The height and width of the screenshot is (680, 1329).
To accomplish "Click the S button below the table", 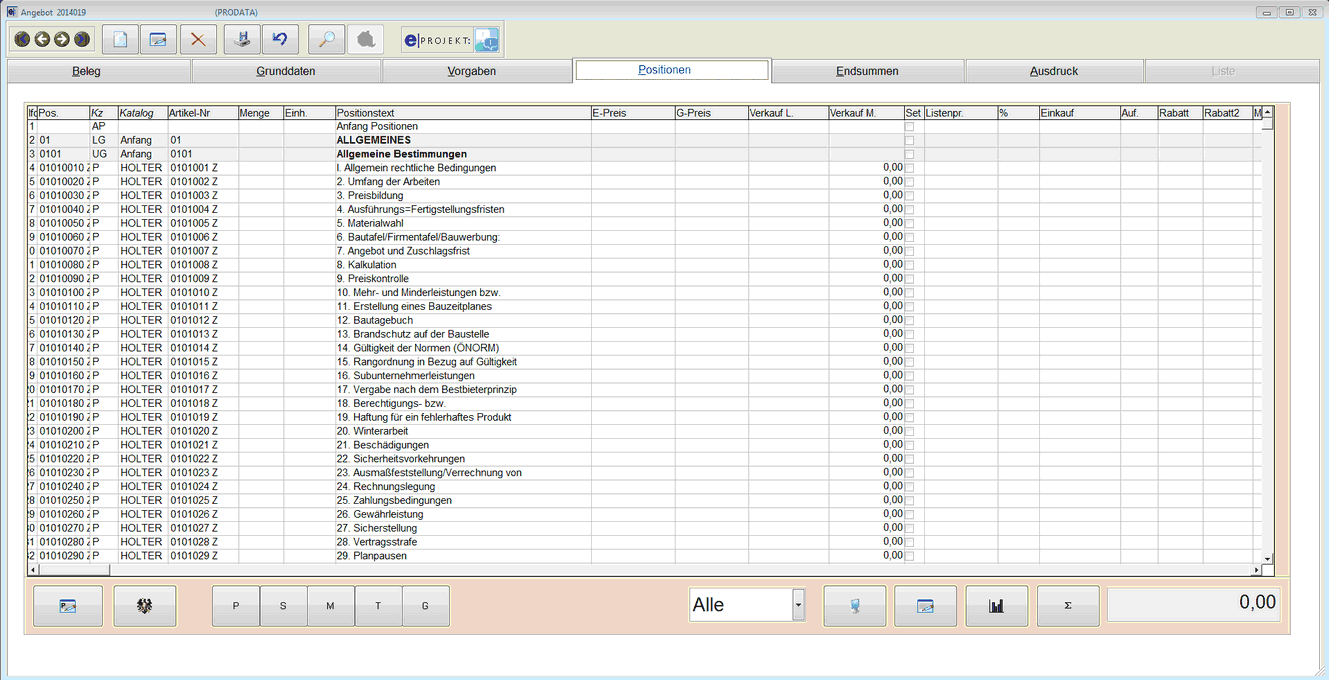I will tap(284, 606).
